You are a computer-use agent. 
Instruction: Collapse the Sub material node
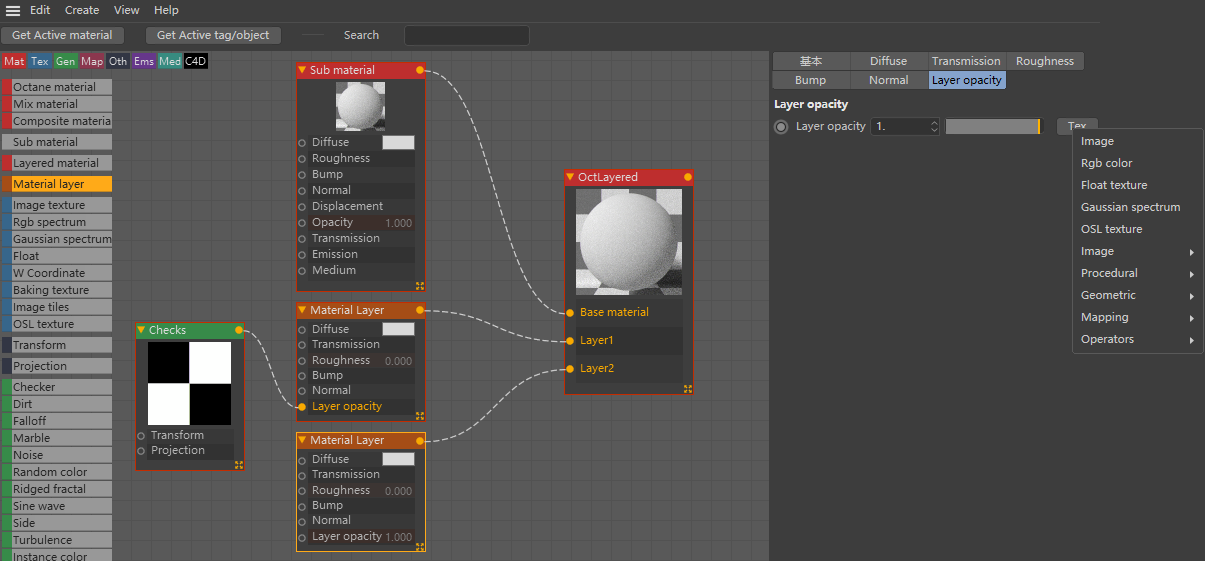point(302,70)
